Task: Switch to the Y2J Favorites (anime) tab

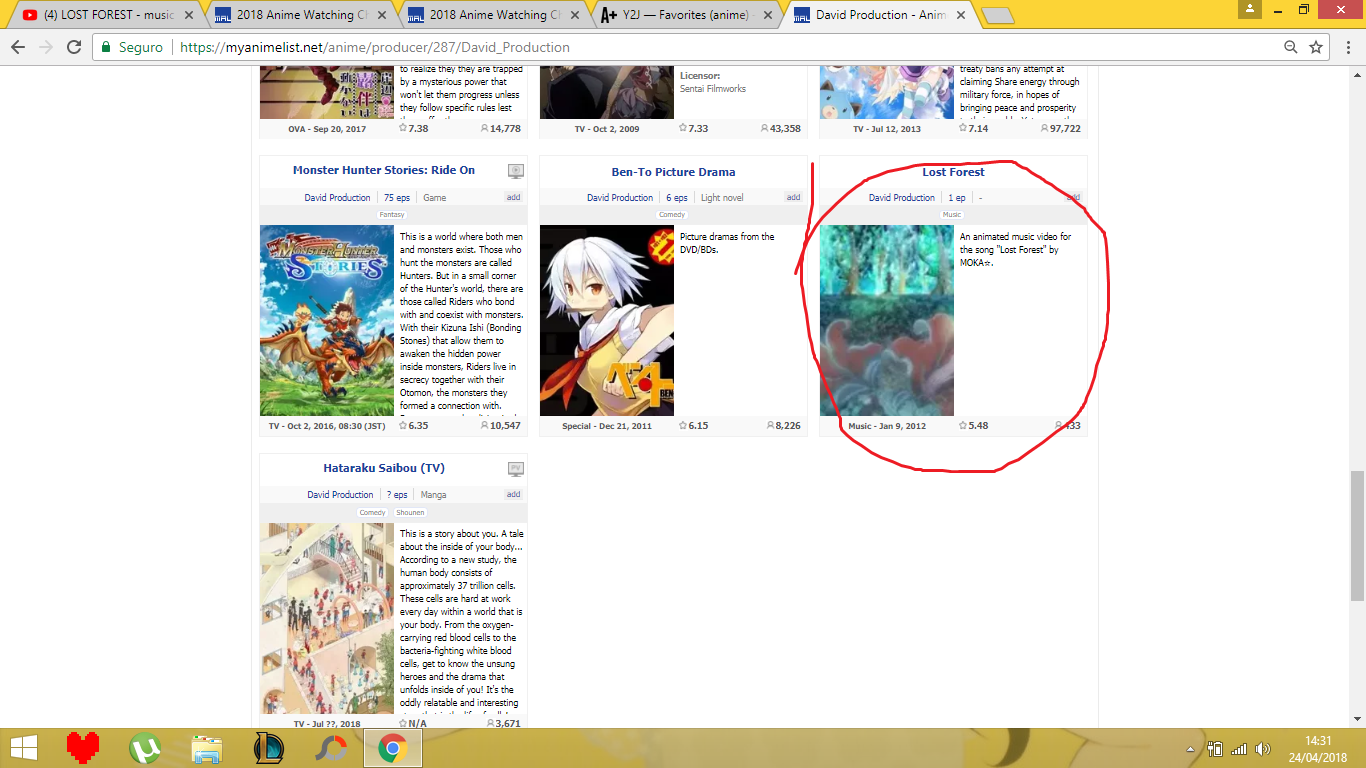Action: (686, 15)
